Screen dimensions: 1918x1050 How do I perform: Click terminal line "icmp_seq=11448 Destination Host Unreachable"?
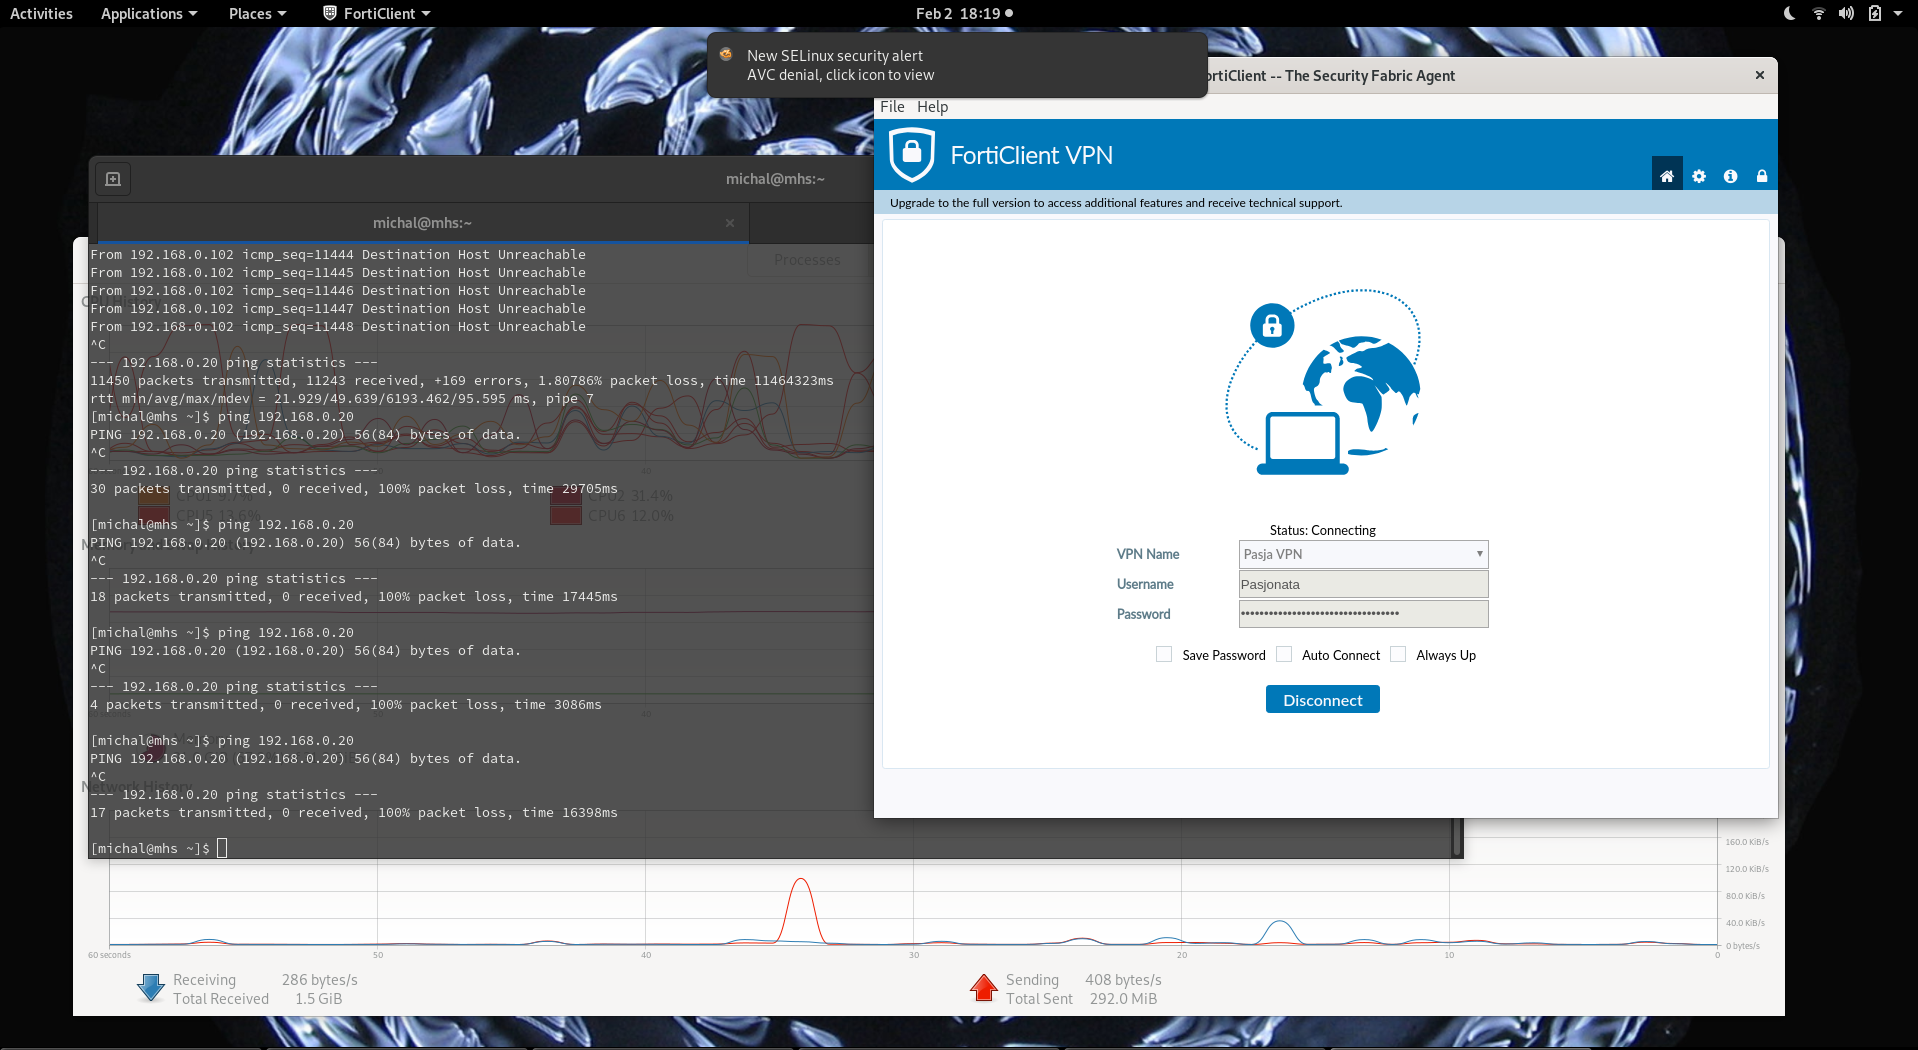(338, 326)
